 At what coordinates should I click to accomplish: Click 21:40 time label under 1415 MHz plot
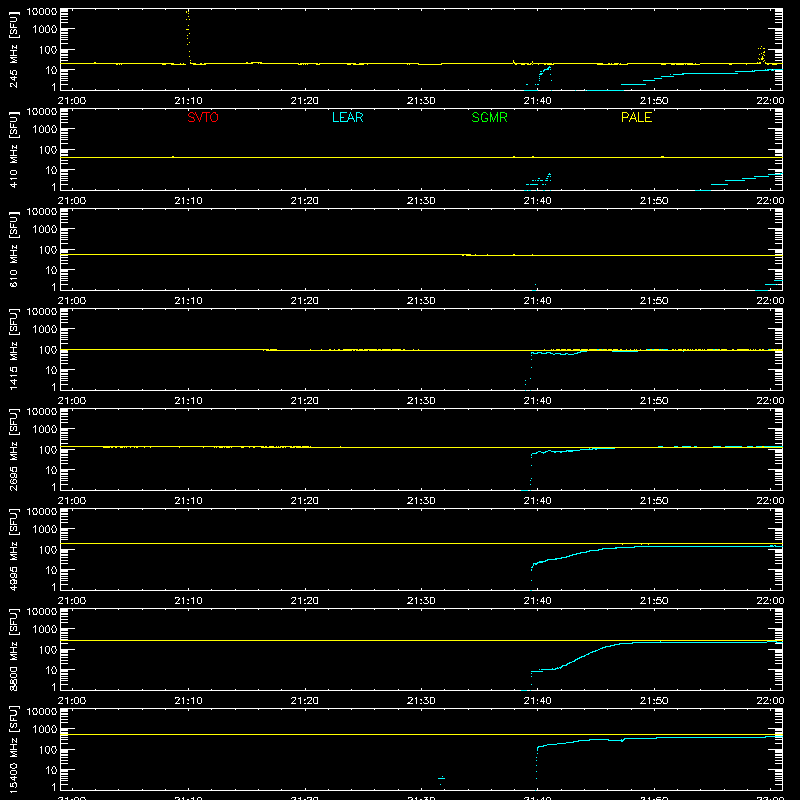pos(537,401)
